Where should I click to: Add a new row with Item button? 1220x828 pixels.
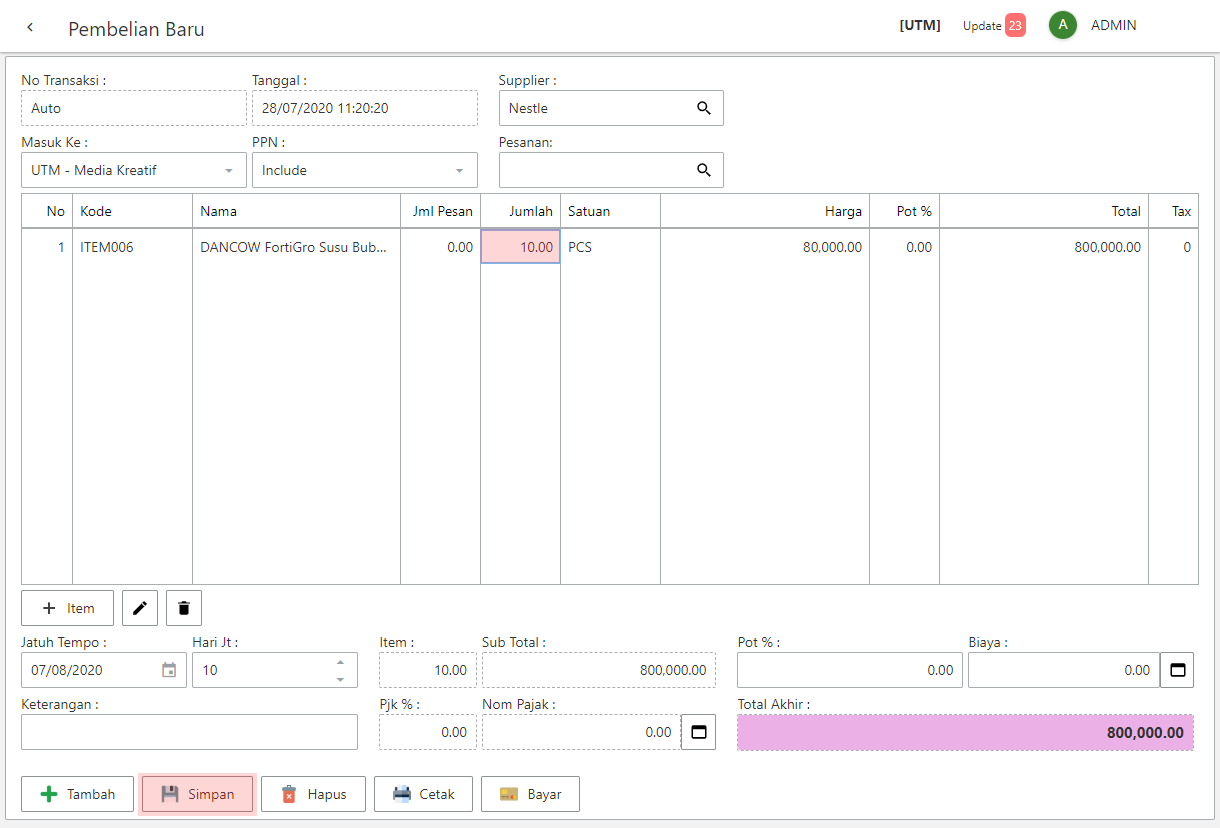pos(68,608)
